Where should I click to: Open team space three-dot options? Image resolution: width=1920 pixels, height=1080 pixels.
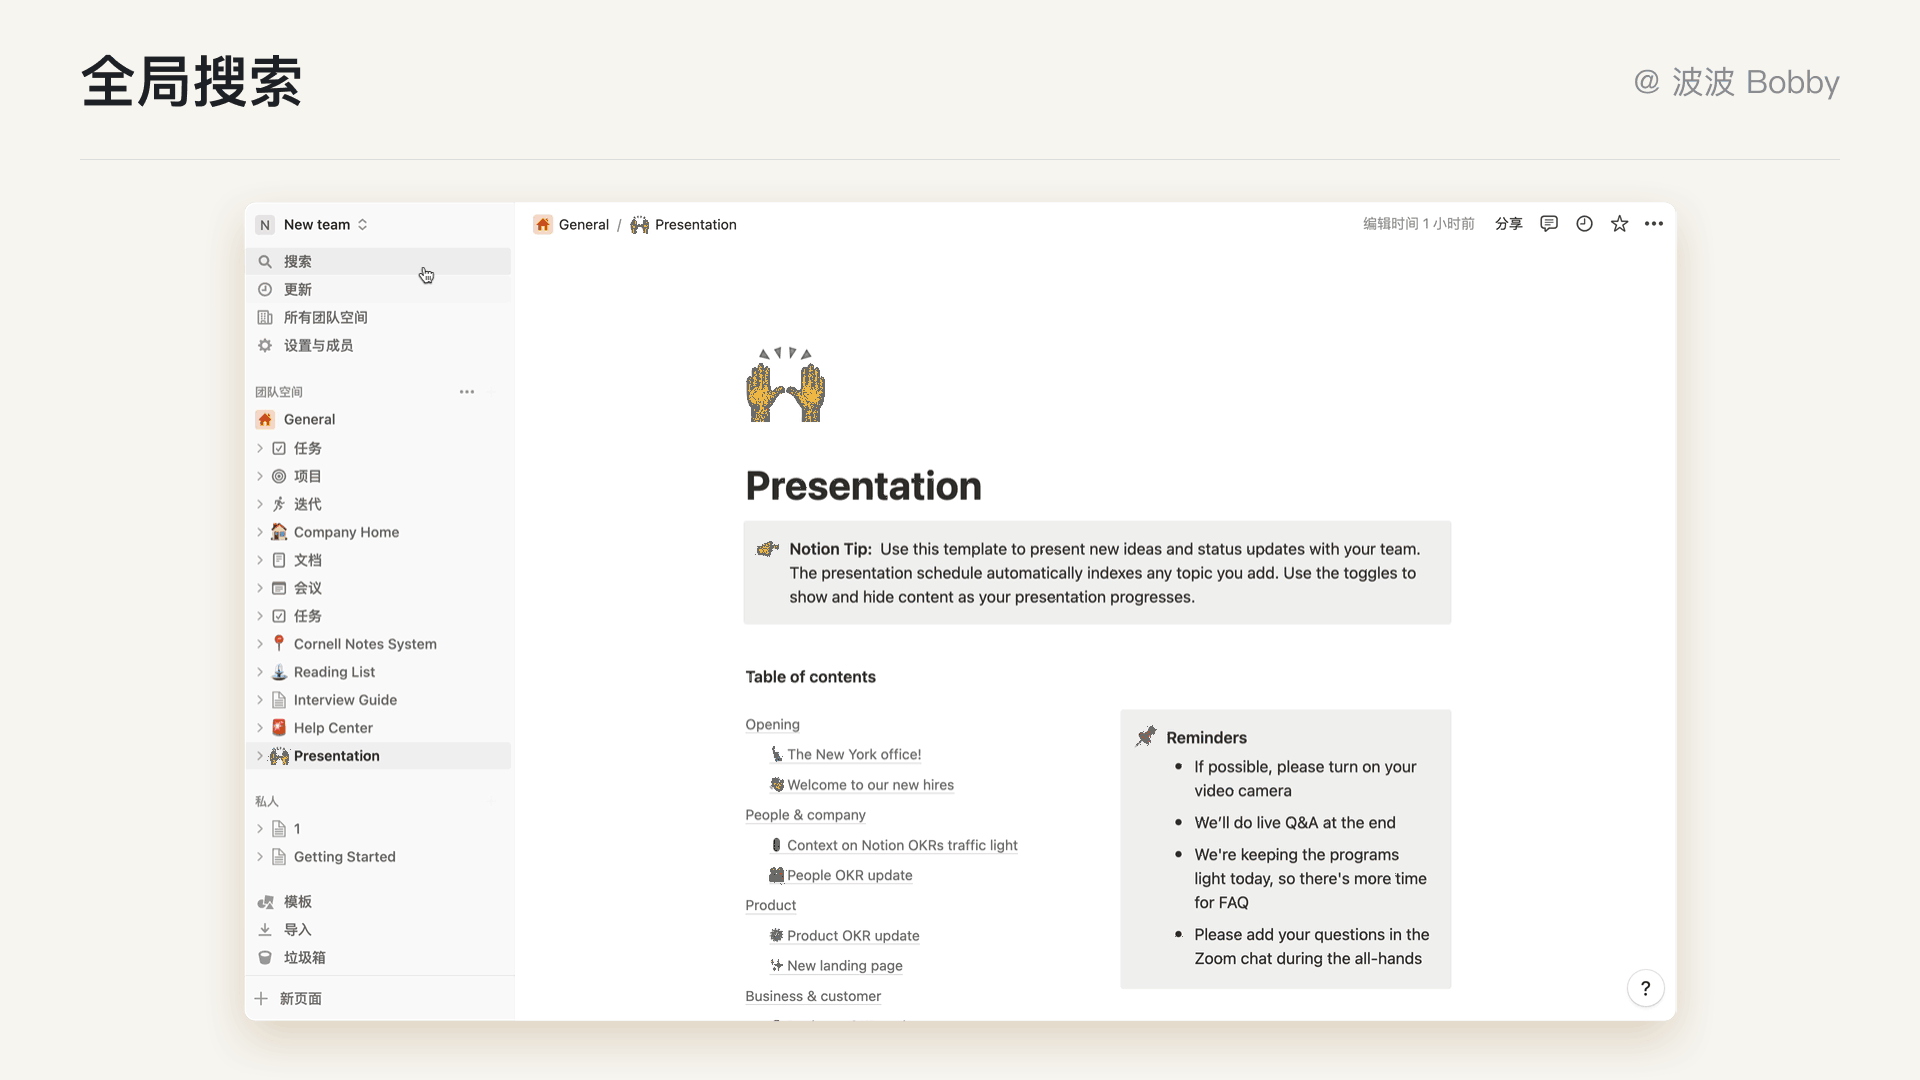coord(467,392)
